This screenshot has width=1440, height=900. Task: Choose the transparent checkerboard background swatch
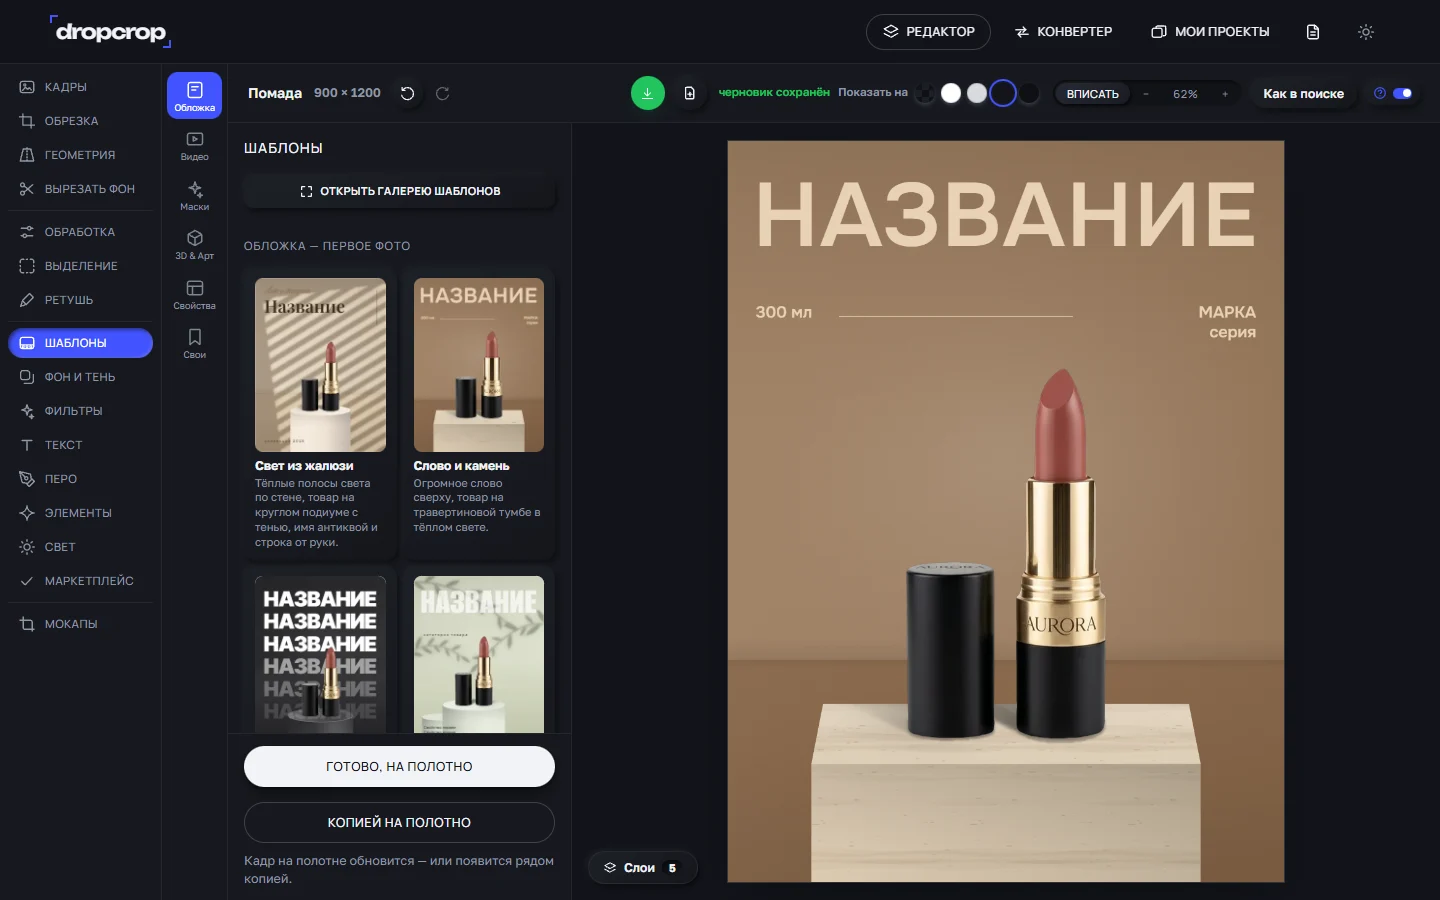[x=926, y=93]
